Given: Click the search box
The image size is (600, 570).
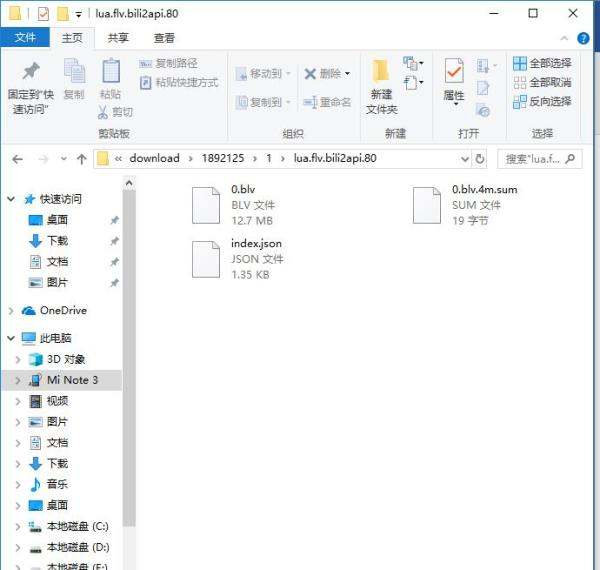Looking at the screenshot, I should (x=540, y=159).
